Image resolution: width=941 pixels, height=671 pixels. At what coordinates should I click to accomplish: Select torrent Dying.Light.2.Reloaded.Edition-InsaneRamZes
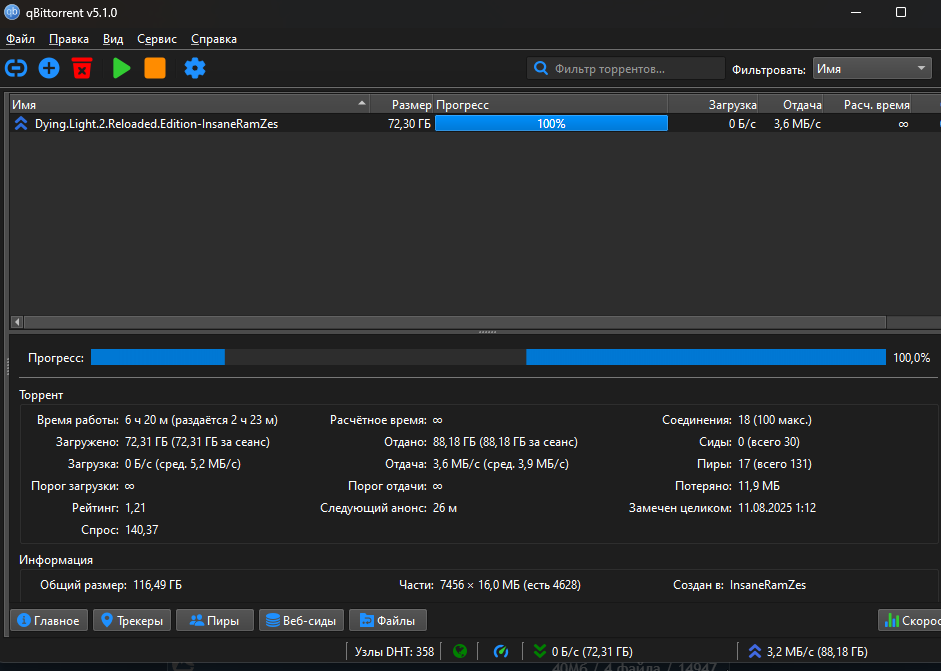156,124
